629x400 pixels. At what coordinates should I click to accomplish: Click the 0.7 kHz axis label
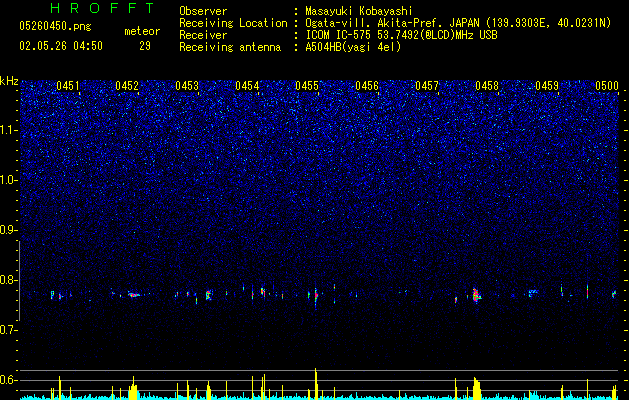click(x=8, y=330)
